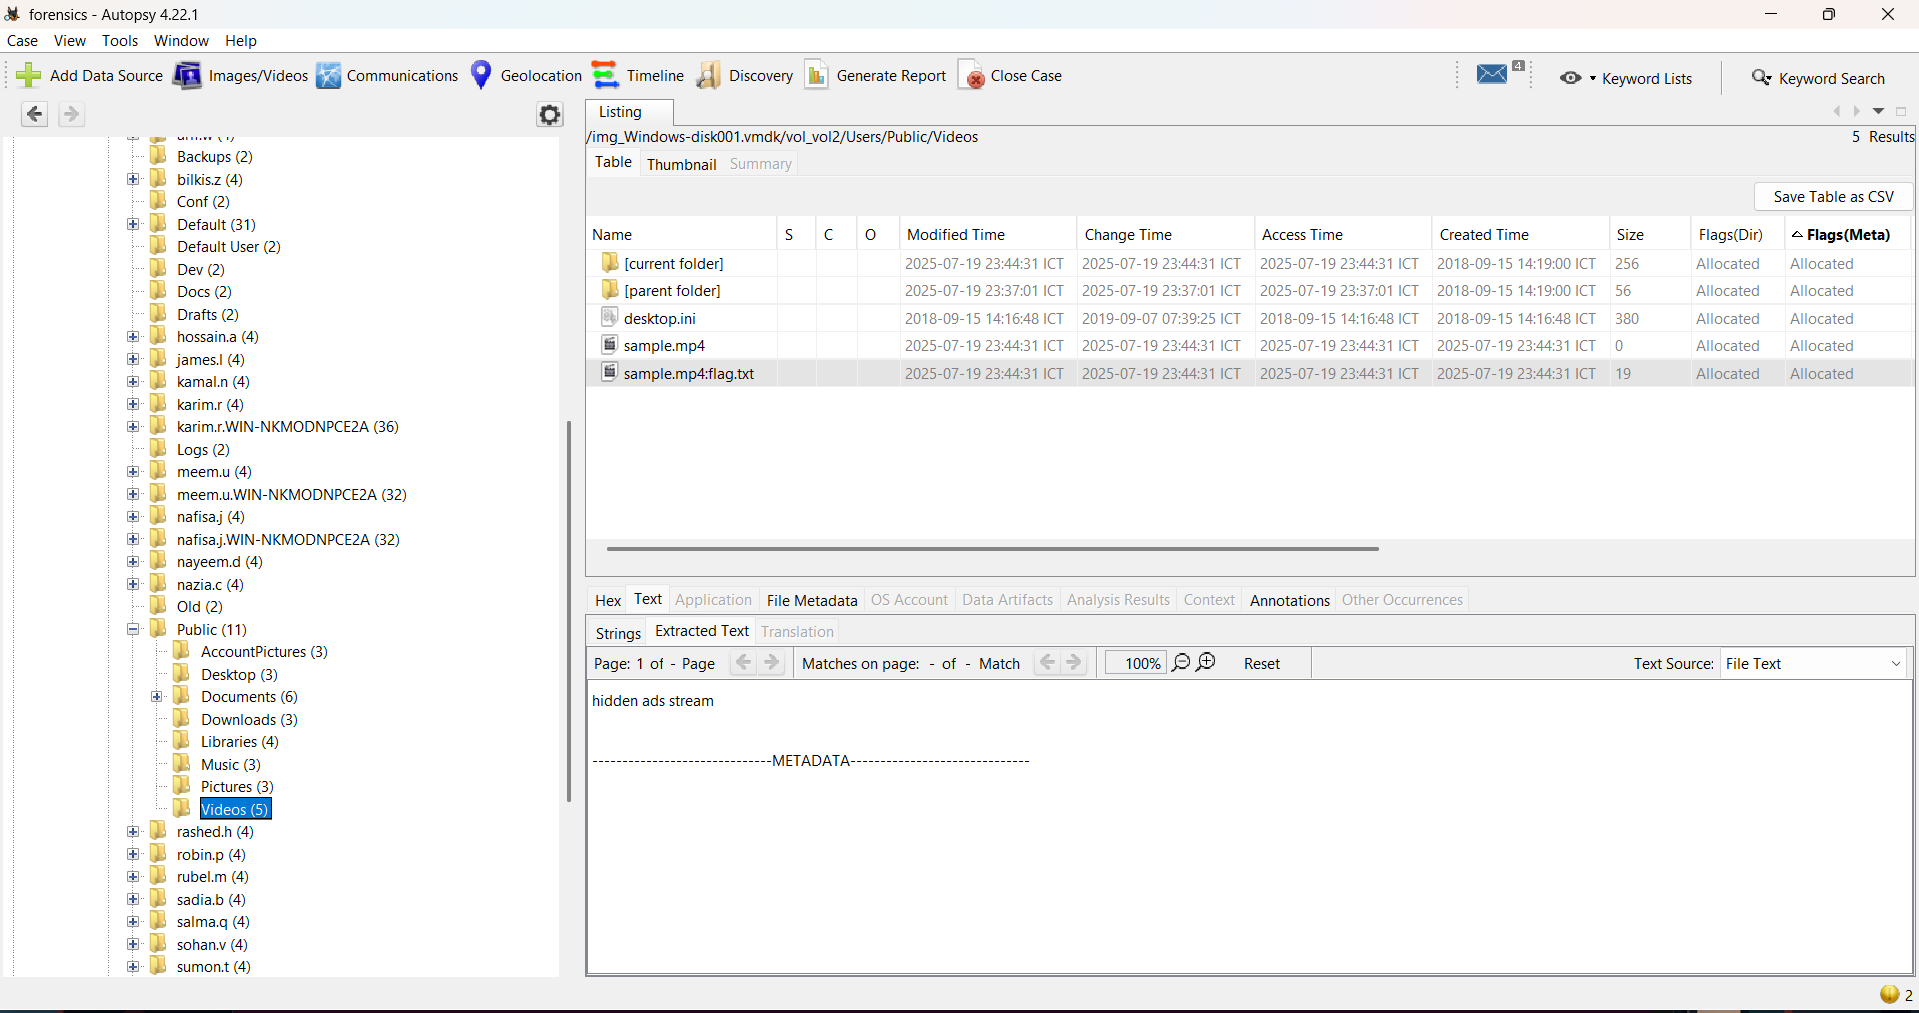Zoom out extracted text with magnifier minus
1919x1013 pixels.
[1181, 663]
